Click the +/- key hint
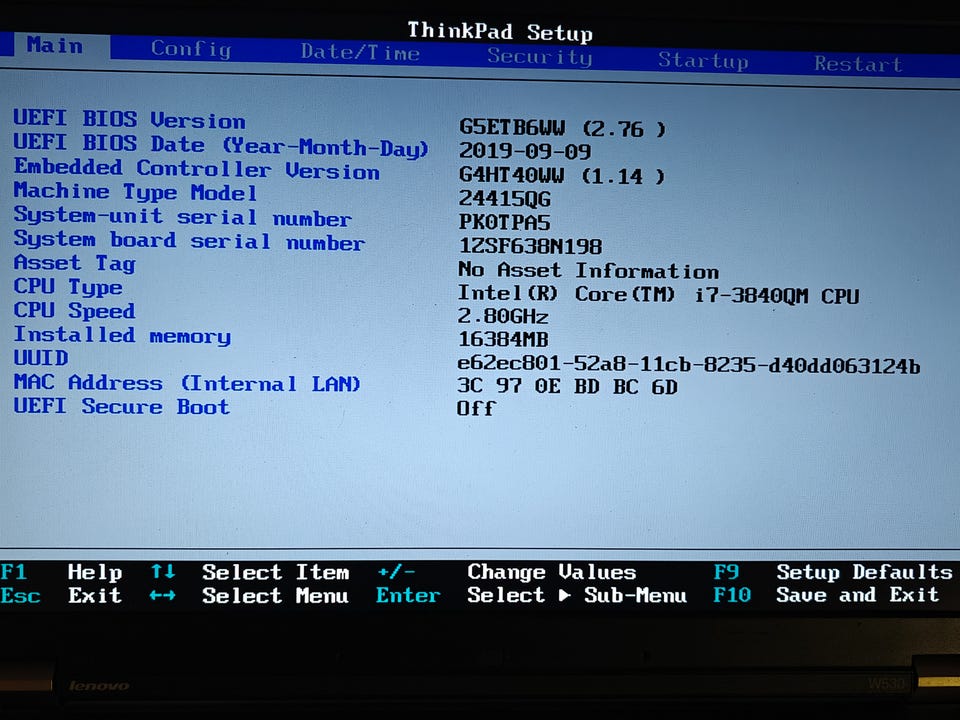 coord(397,572)
